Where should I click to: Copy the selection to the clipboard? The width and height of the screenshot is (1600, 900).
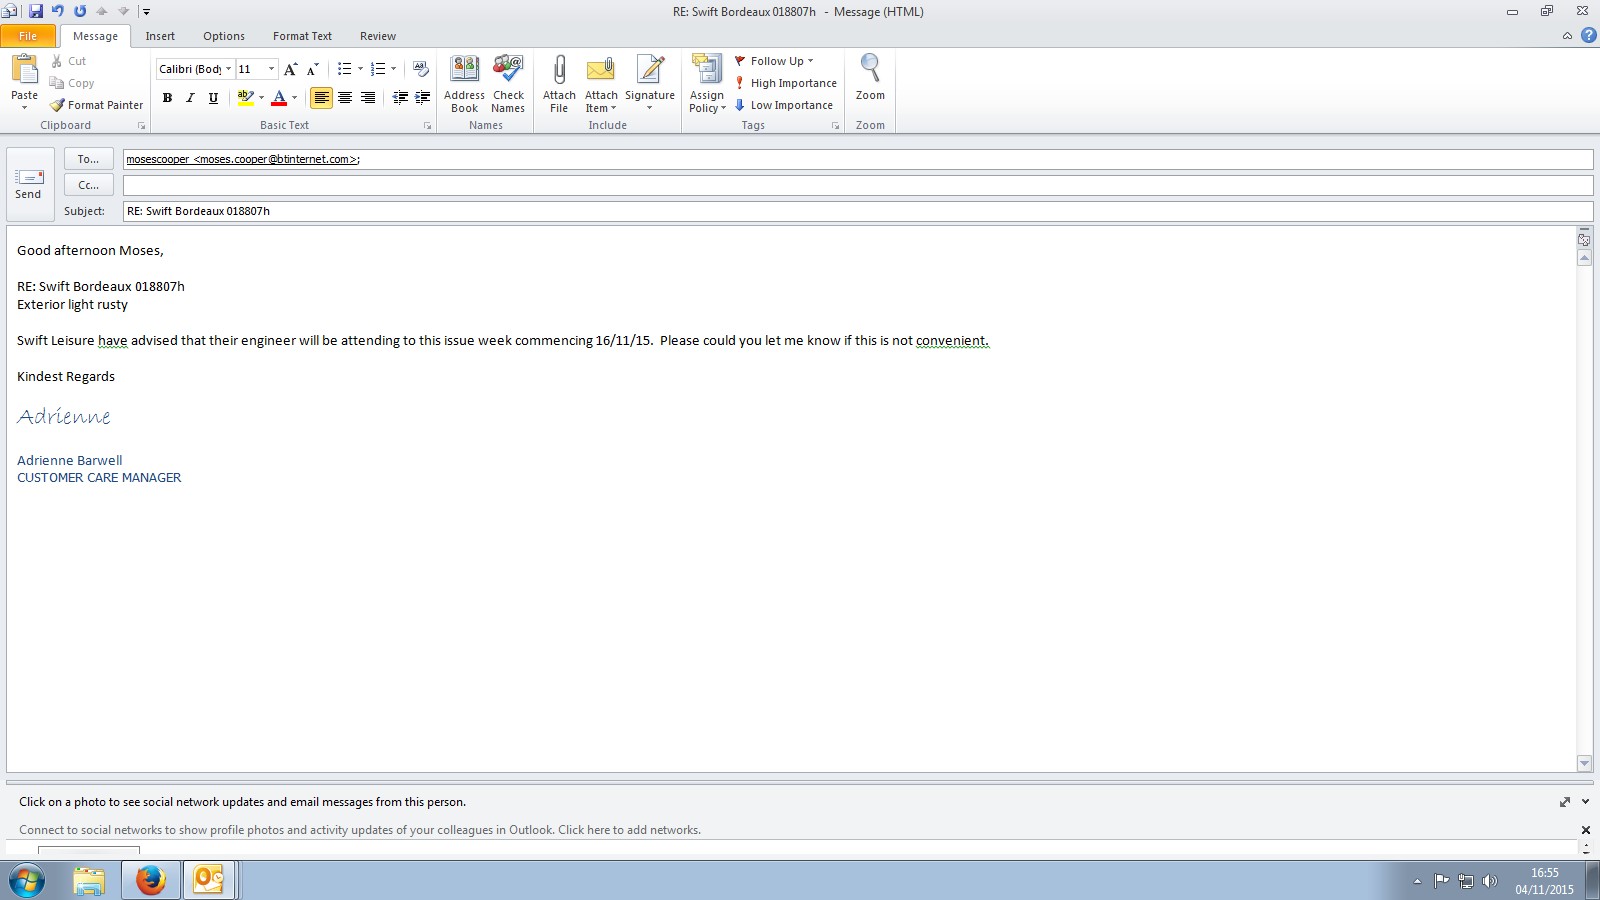tap(72, 83)
